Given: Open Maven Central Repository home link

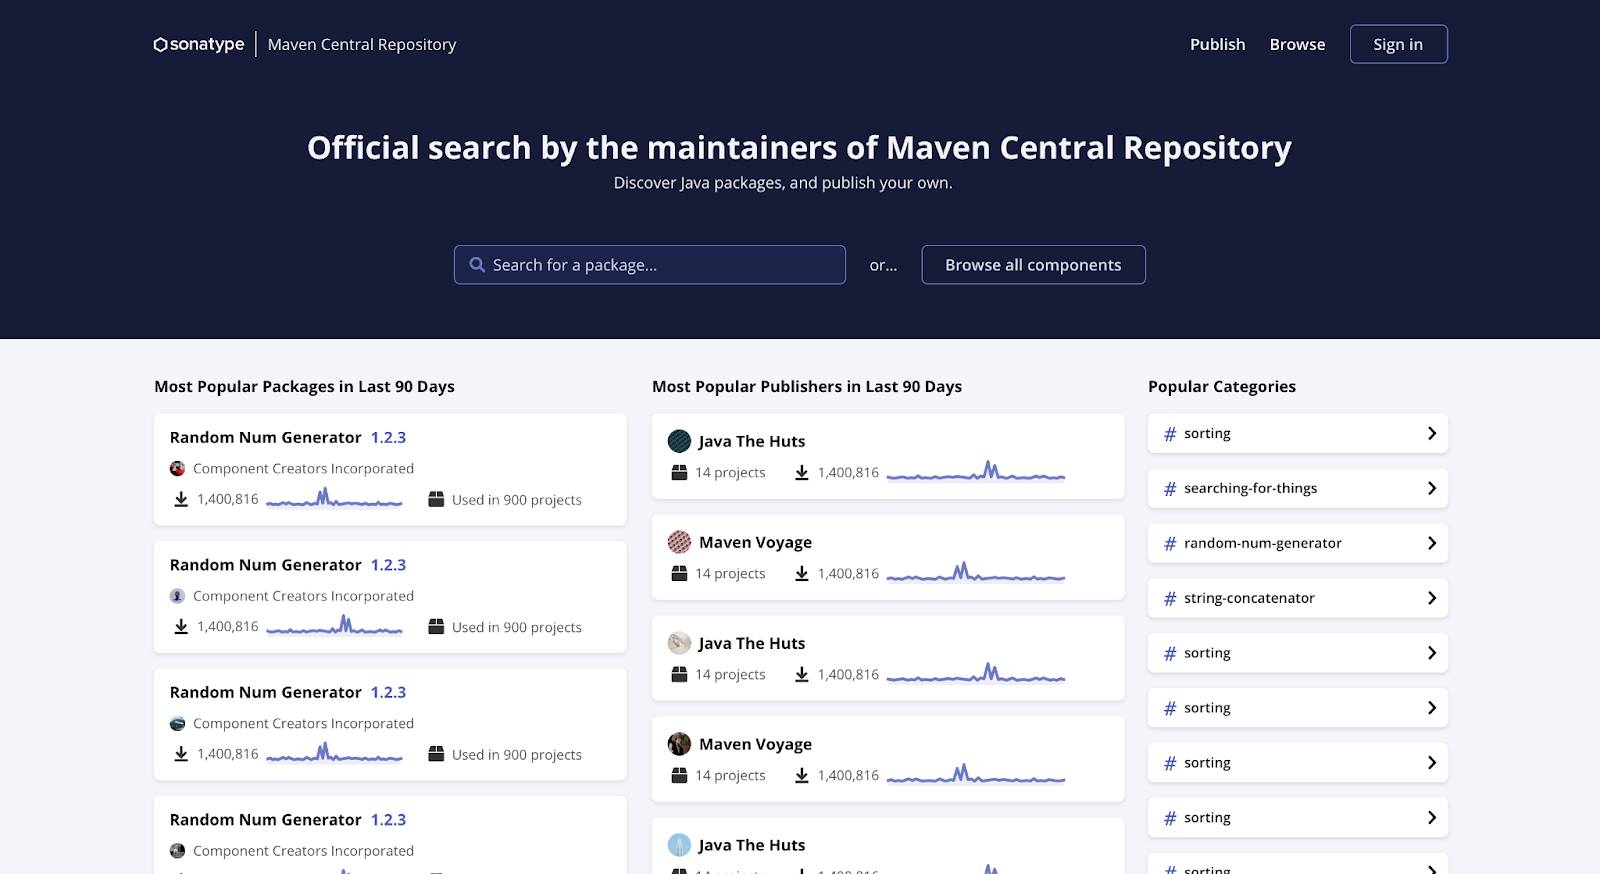Looking at the screenshot, I should (x=362, y=44).
